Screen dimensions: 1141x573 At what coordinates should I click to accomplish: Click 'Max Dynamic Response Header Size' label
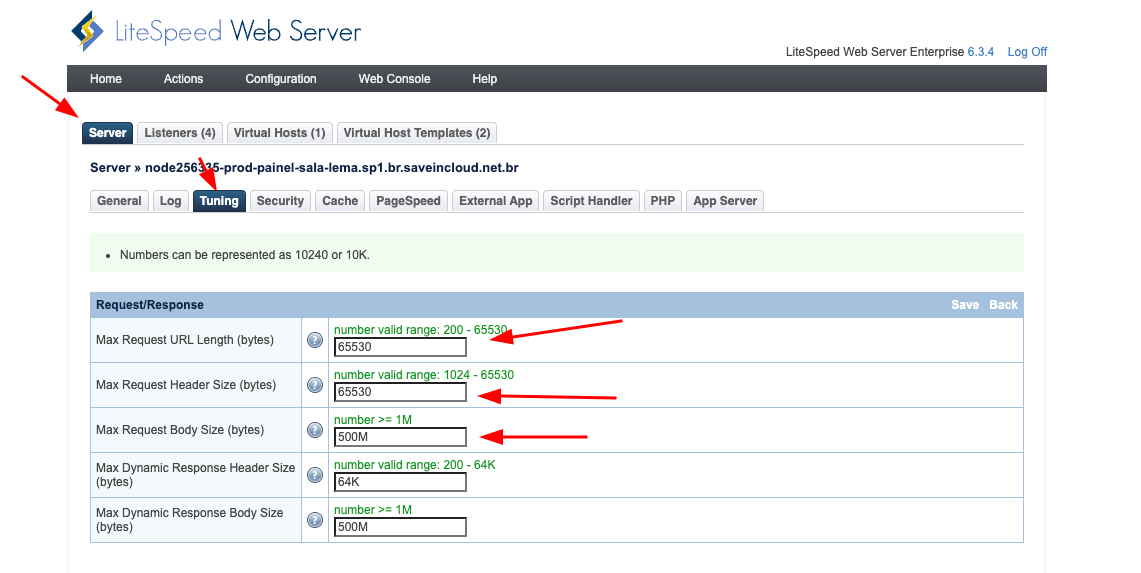tap(196, 475)
